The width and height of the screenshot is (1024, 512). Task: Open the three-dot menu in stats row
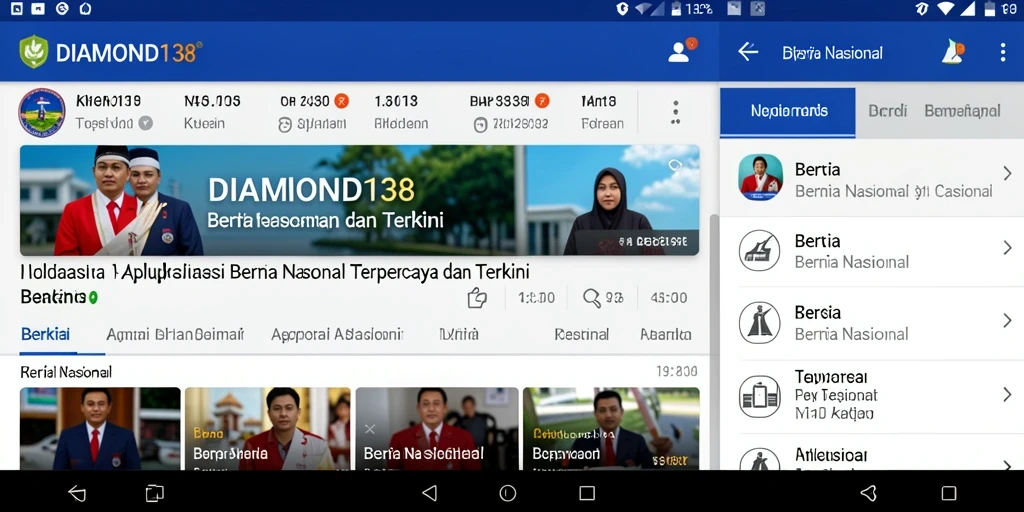(x=676, y=112)
